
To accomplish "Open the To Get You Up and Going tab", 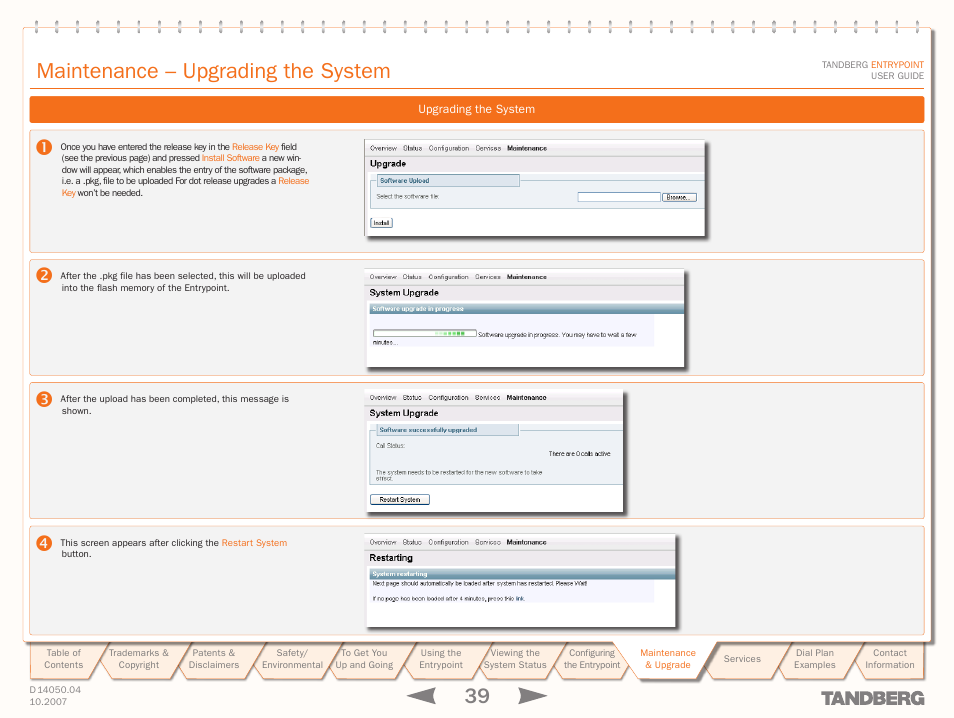I will 364,659.
